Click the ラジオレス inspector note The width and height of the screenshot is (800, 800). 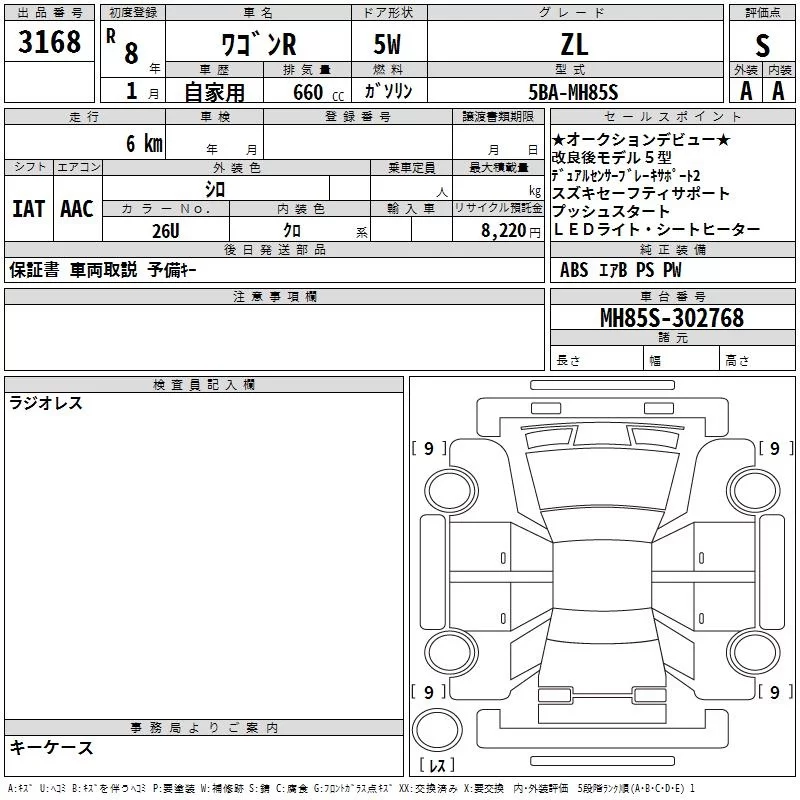(46, 404)
